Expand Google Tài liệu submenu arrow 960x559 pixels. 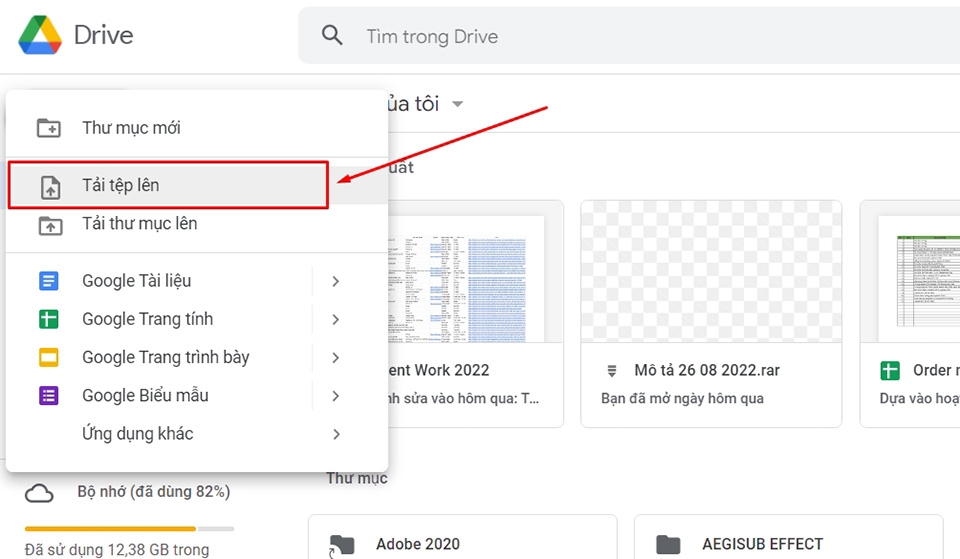pyautogui.click(x=336, y=281)
